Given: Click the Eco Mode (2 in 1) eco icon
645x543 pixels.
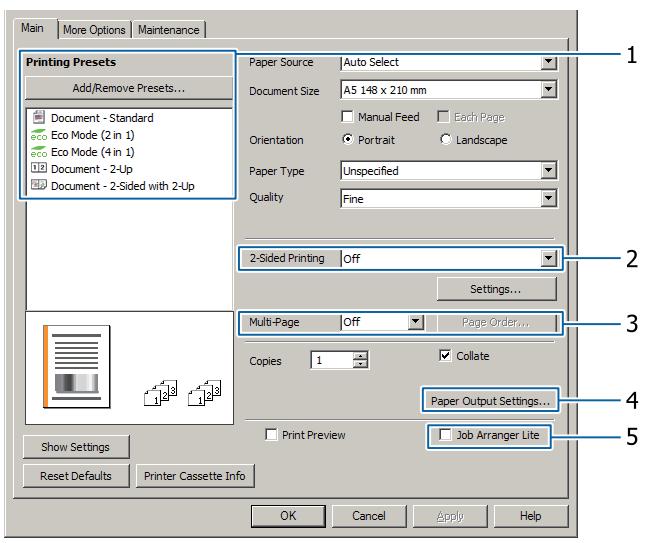Looking at the screenshot, I should pos(39,135).
